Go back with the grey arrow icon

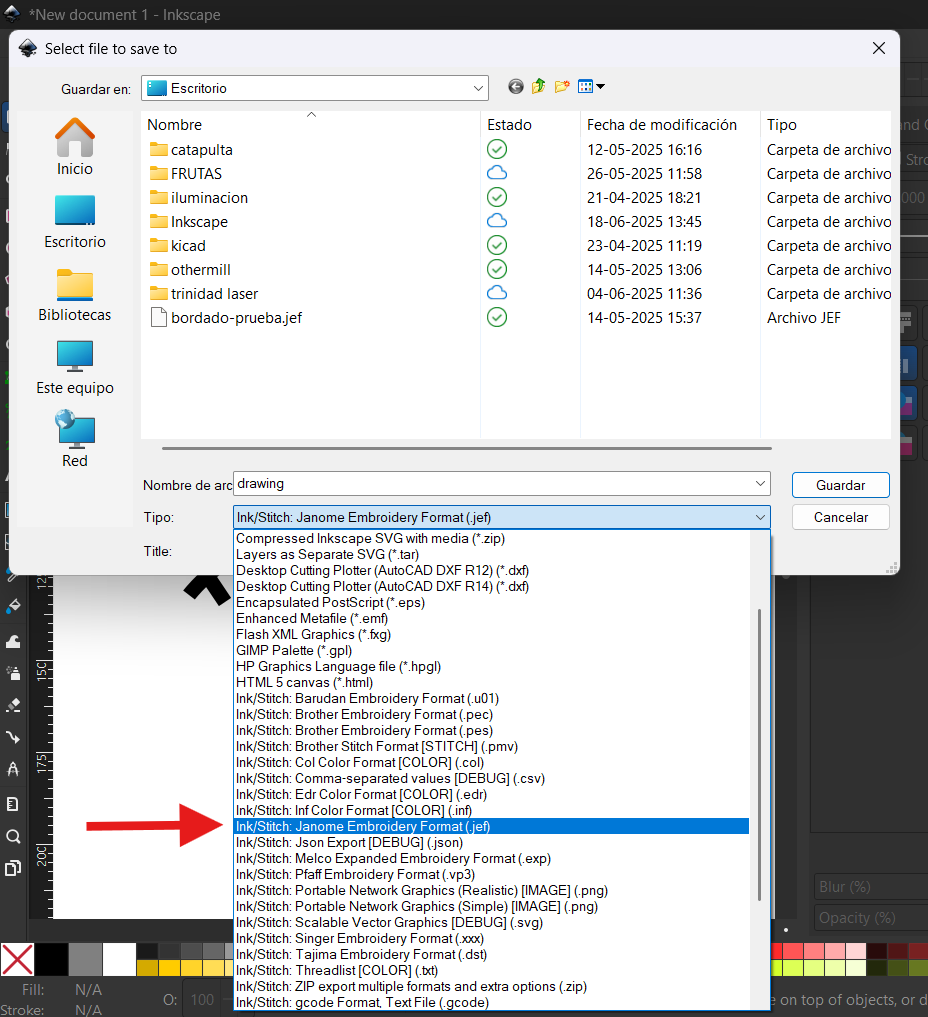[x=516, y=86]
